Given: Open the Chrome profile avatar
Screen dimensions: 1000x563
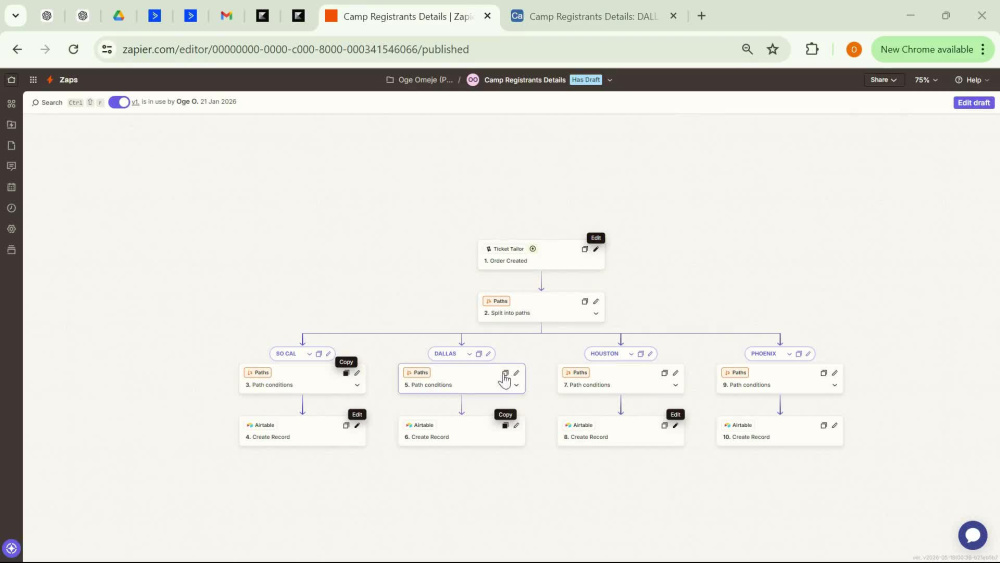Looking at the screenshot, I should click(853, 49).
